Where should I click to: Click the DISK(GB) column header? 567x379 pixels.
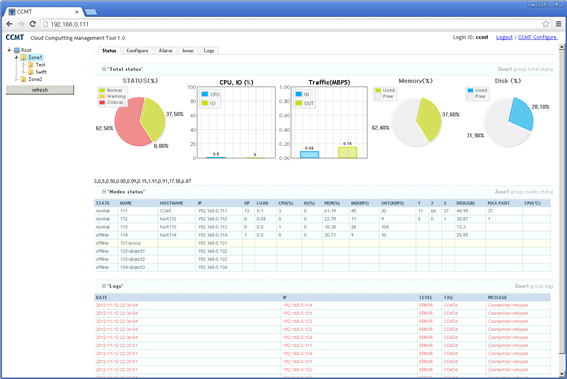[x=465, y=203]
